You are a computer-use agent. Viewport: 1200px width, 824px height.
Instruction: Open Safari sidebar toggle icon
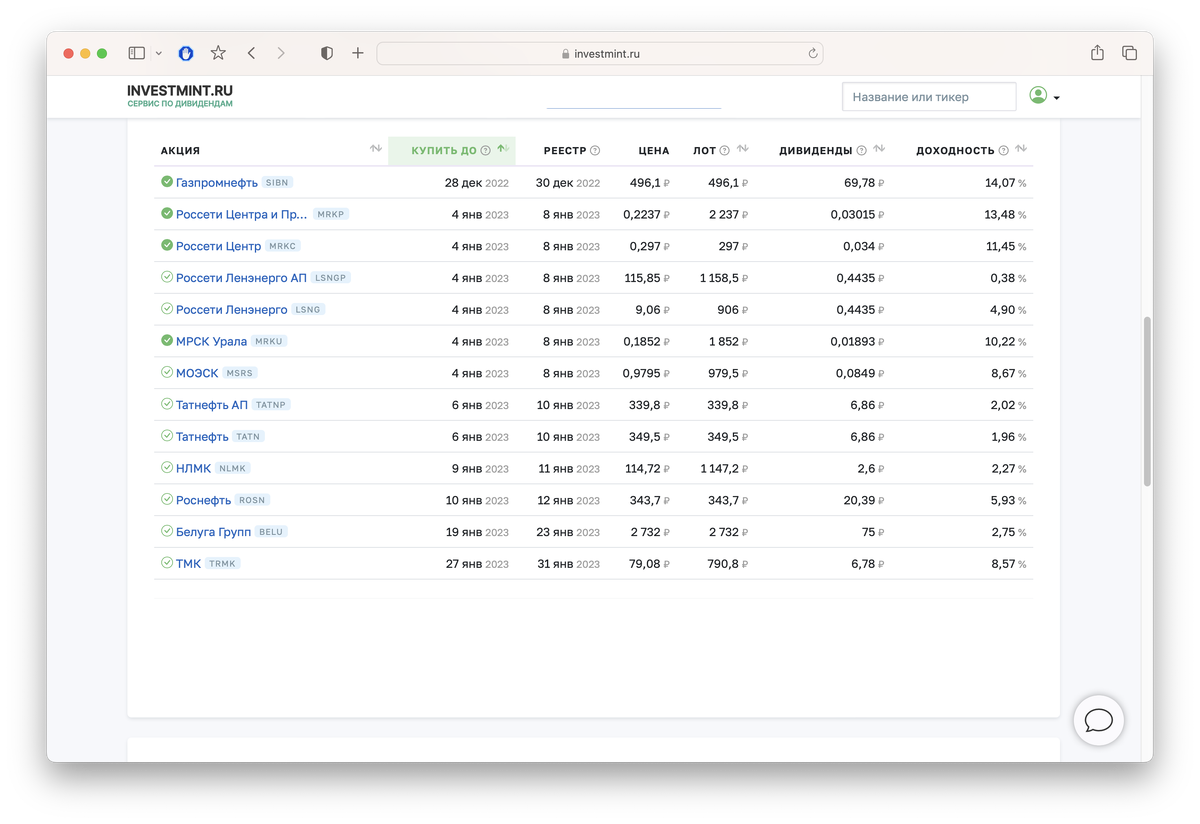click(x=137, y=53)
